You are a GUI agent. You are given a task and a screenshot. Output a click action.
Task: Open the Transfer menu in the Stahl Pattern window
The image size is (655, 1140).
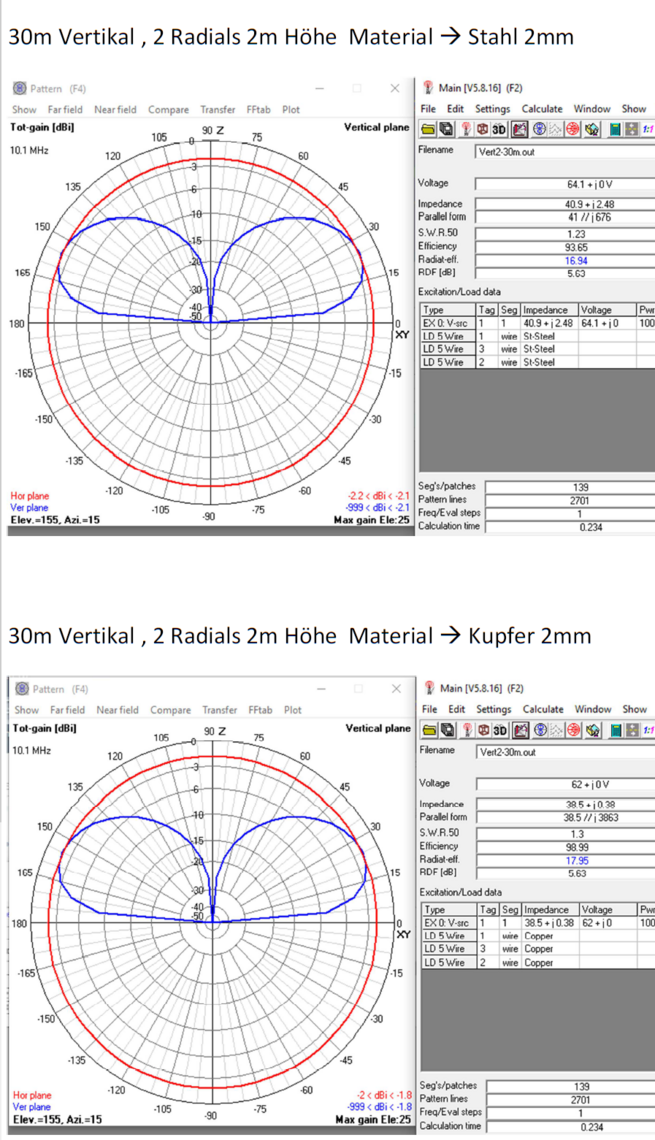(x=217, y=109)
